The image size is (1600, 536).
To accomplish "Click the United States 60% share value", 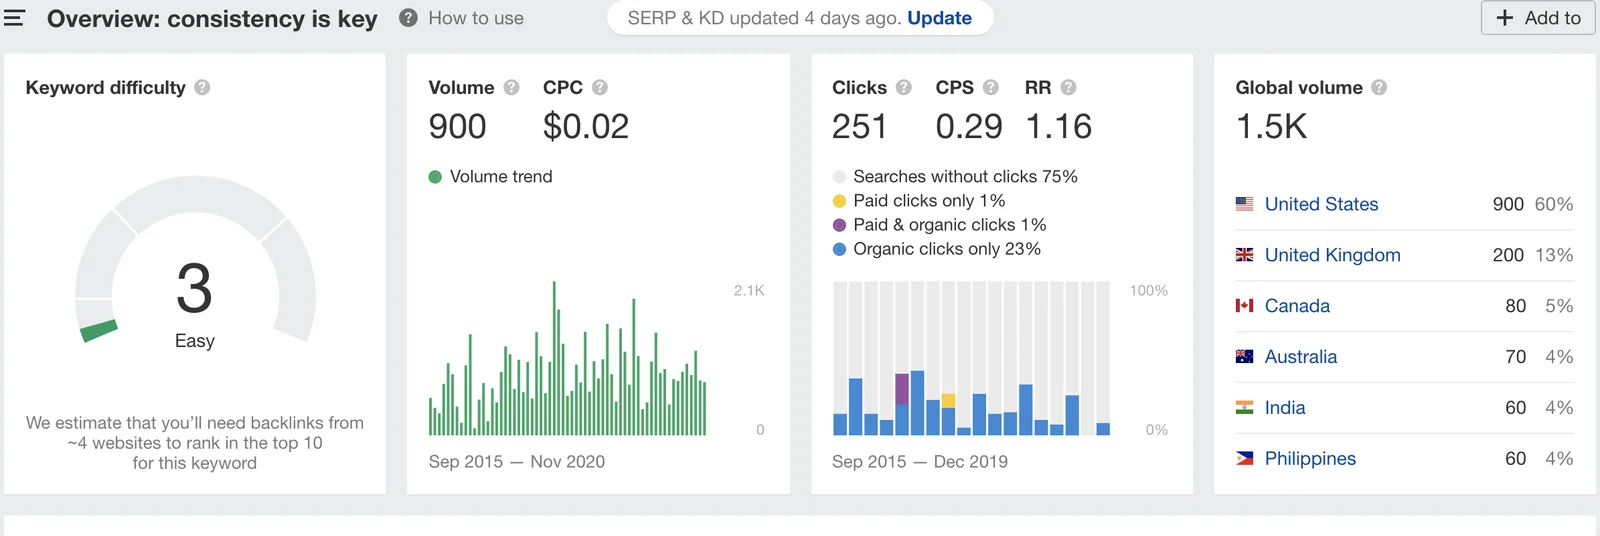I will [1554, 204].
